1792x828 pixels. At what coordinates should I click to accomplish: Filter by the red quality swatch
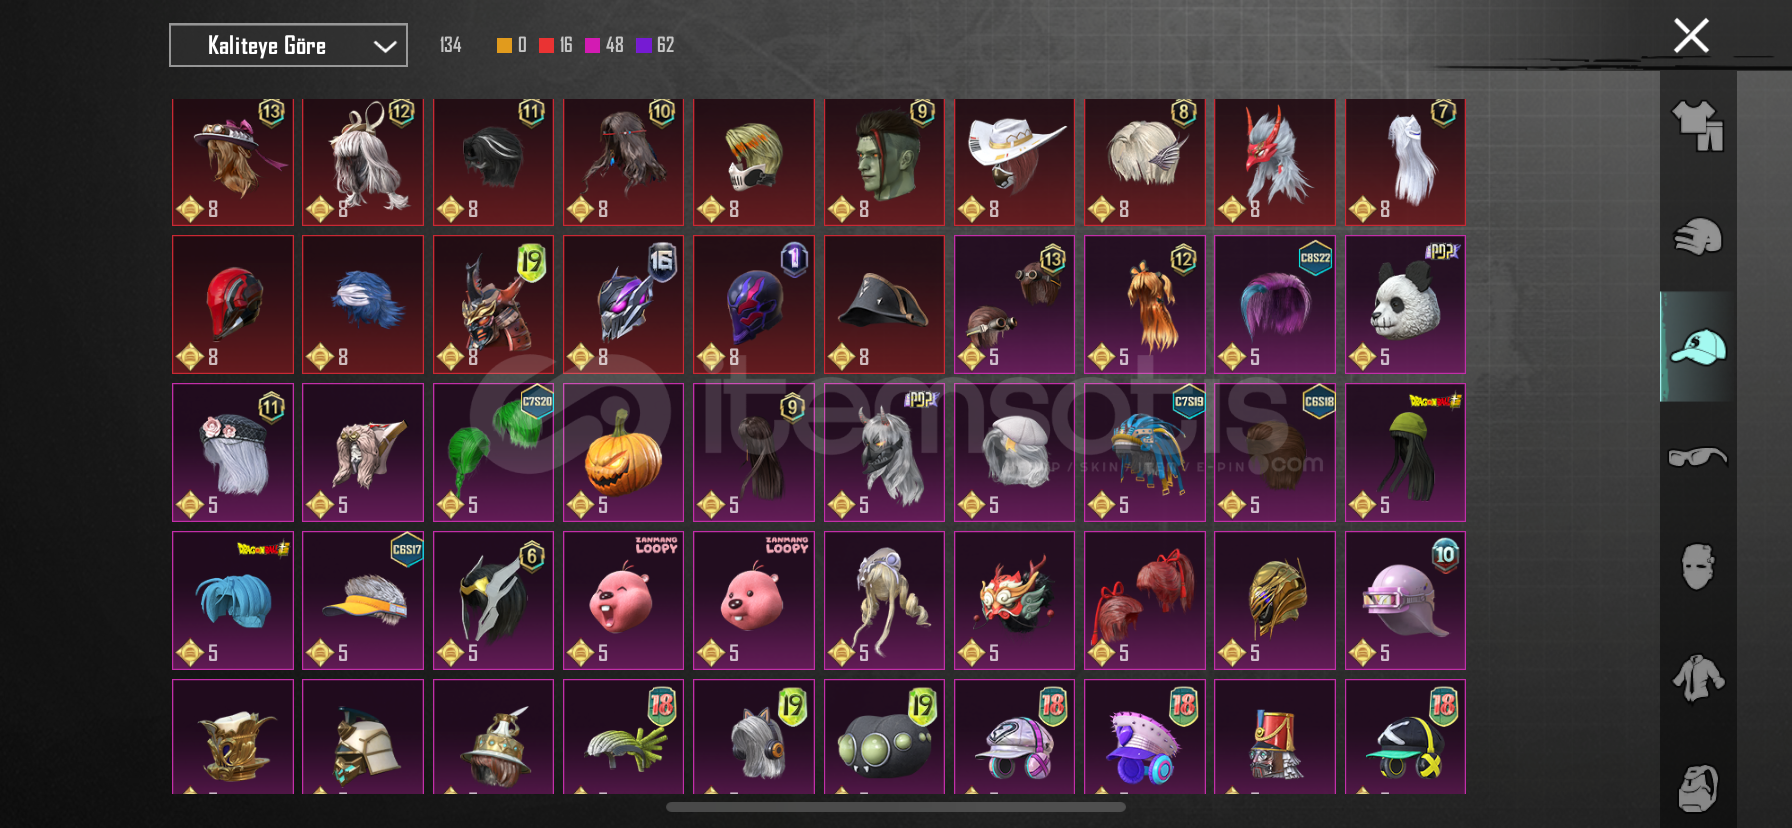[x=546, y=45]
